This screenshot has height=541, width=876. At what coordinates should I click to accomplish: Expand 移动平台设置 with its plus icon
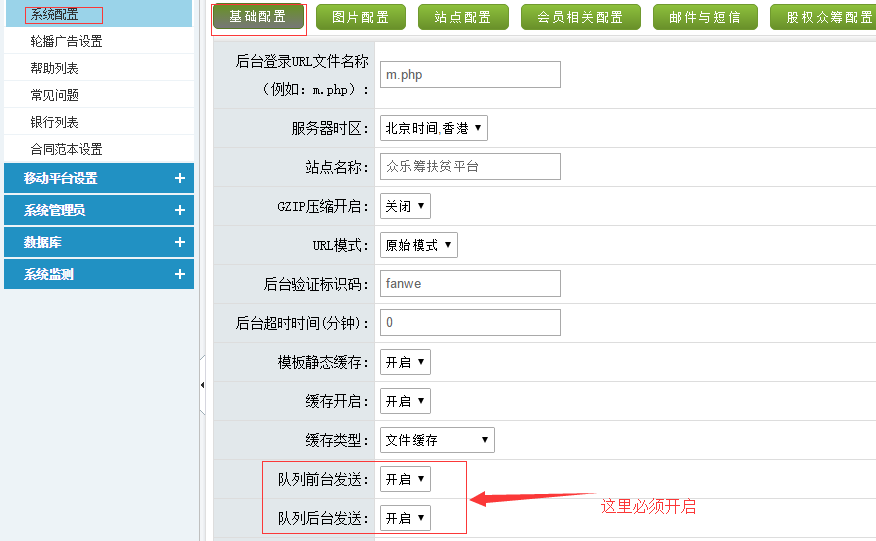point(179,178)
